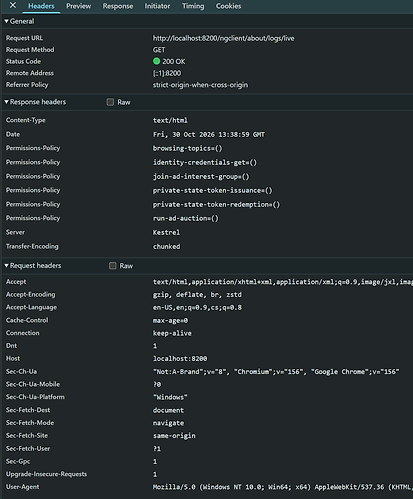This screenshot has width=413, height=499.
Task: Select Sec-Ch-Ua-Platform value "Windows"
Action: click(170, 397)
